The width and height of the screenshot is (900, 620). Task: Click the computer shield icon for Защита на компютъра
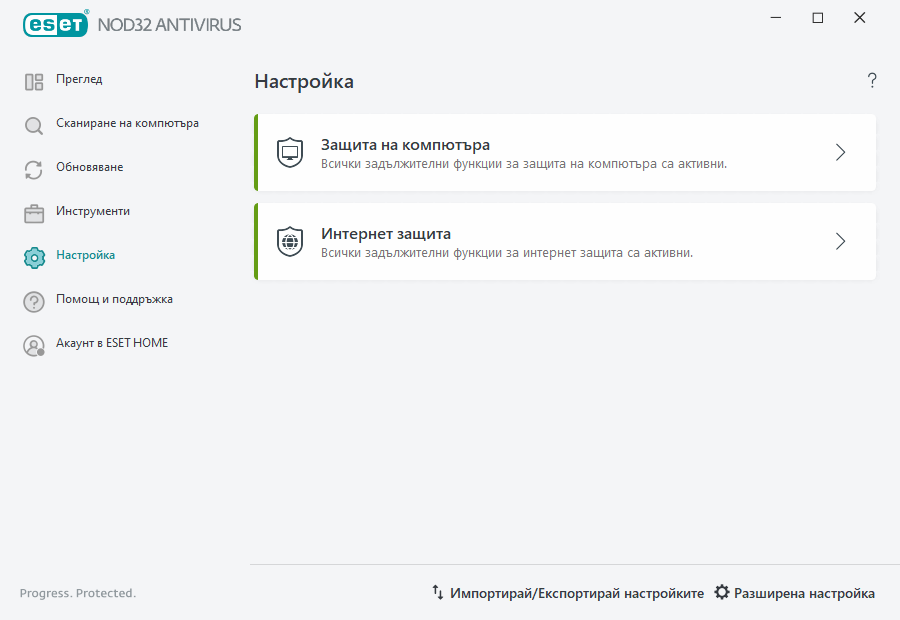pos(289,152)
